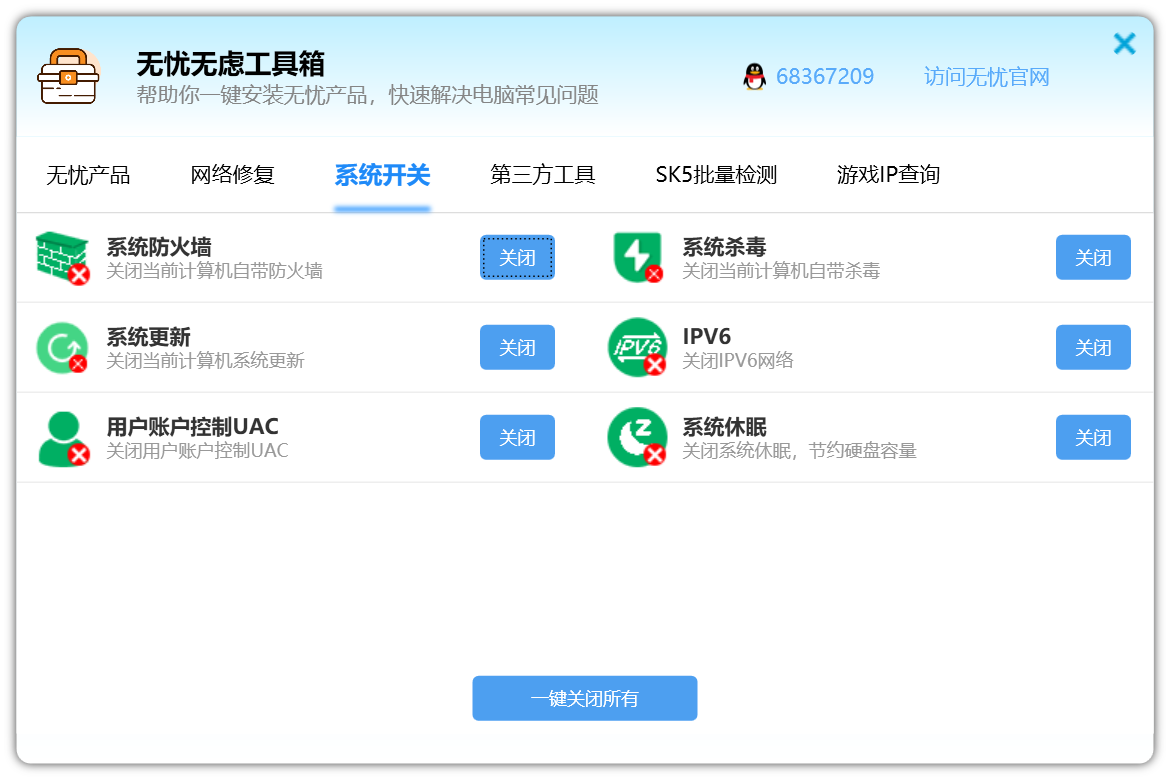The image size is (1170, 780).
Task: Turn off system updates (系统更新)
Action: [x=517, y=348]
